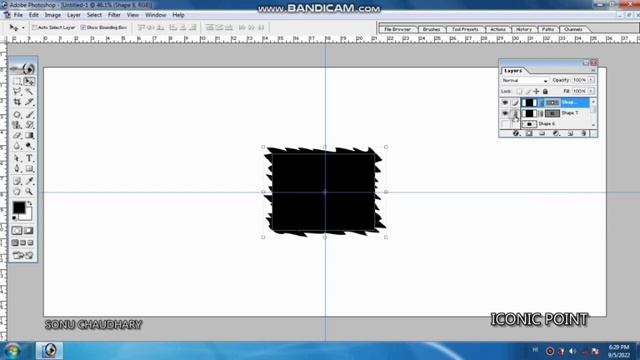
Task: Select the Hand tool
Action: (x=17, y=191)
